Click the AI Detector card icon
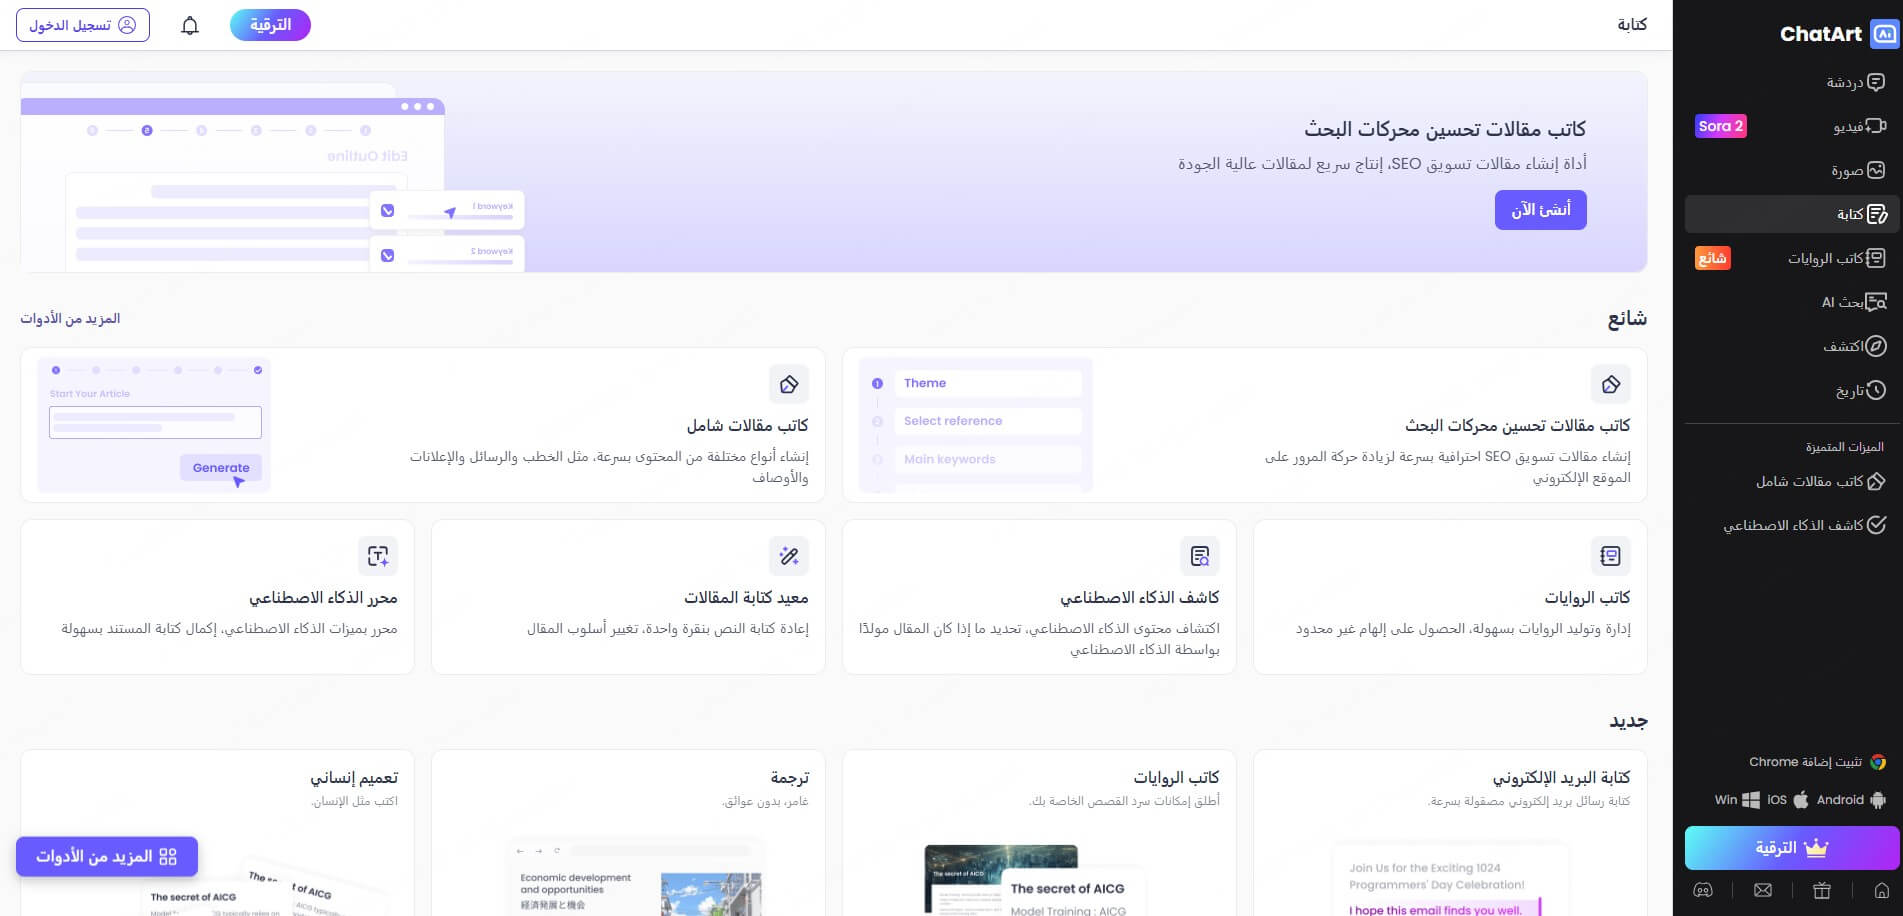This screenshot has height=916, width=1903. pos(1200,556)
